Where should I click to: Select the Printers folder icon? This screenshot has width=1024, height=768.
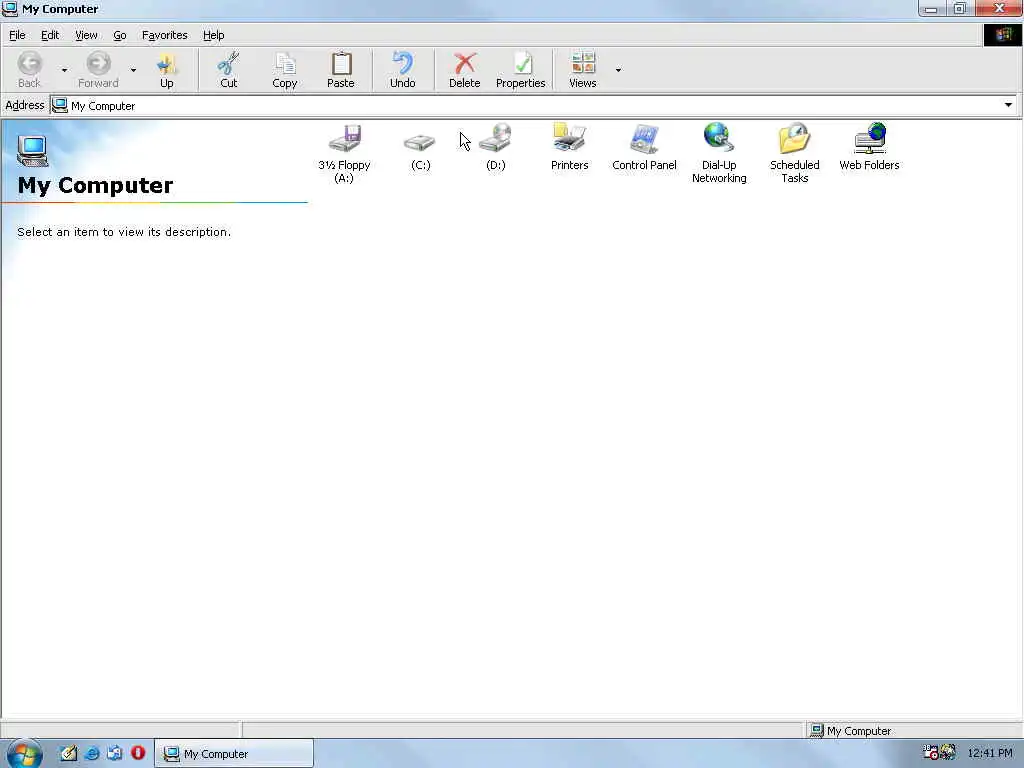click(569, 147)
